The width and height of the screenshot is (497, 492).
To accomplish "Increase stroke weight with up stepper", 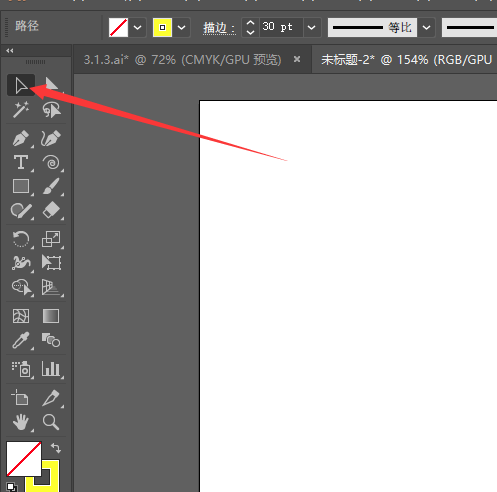I will [250, 23].
